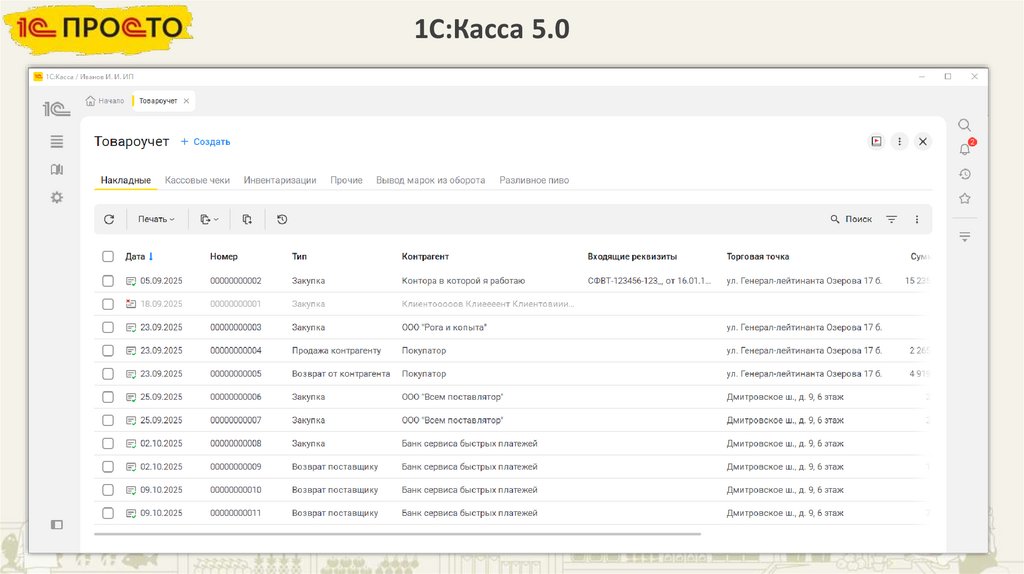Click the Поиск search button
1024x574 pixels.
[x=851, y=219]
